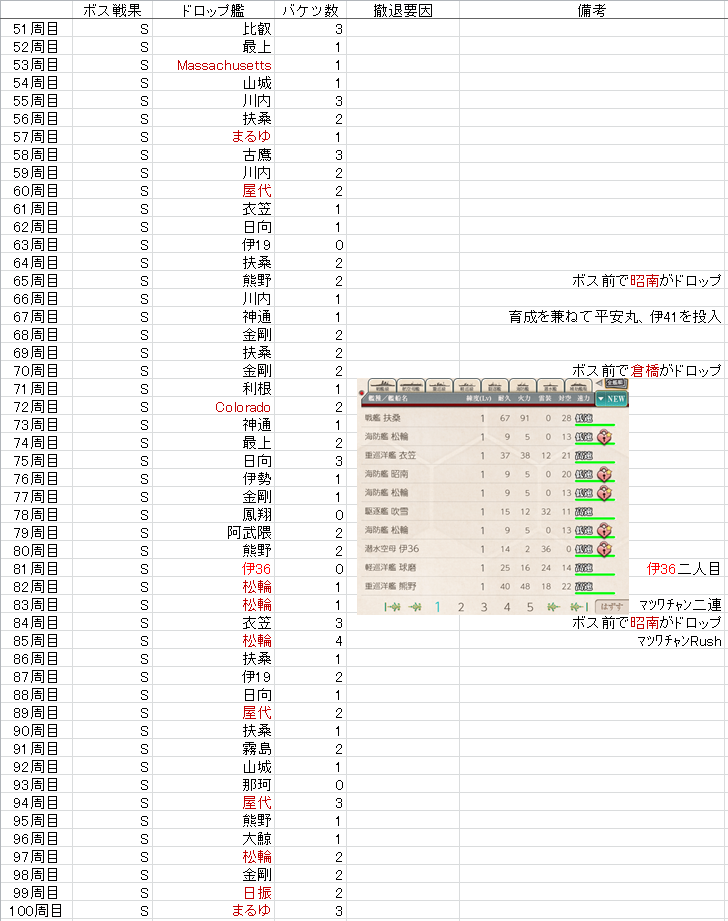728x921 pixels.
Task: Select the 駆逐艦 吹雪 ship row
Action: point(494,512)
